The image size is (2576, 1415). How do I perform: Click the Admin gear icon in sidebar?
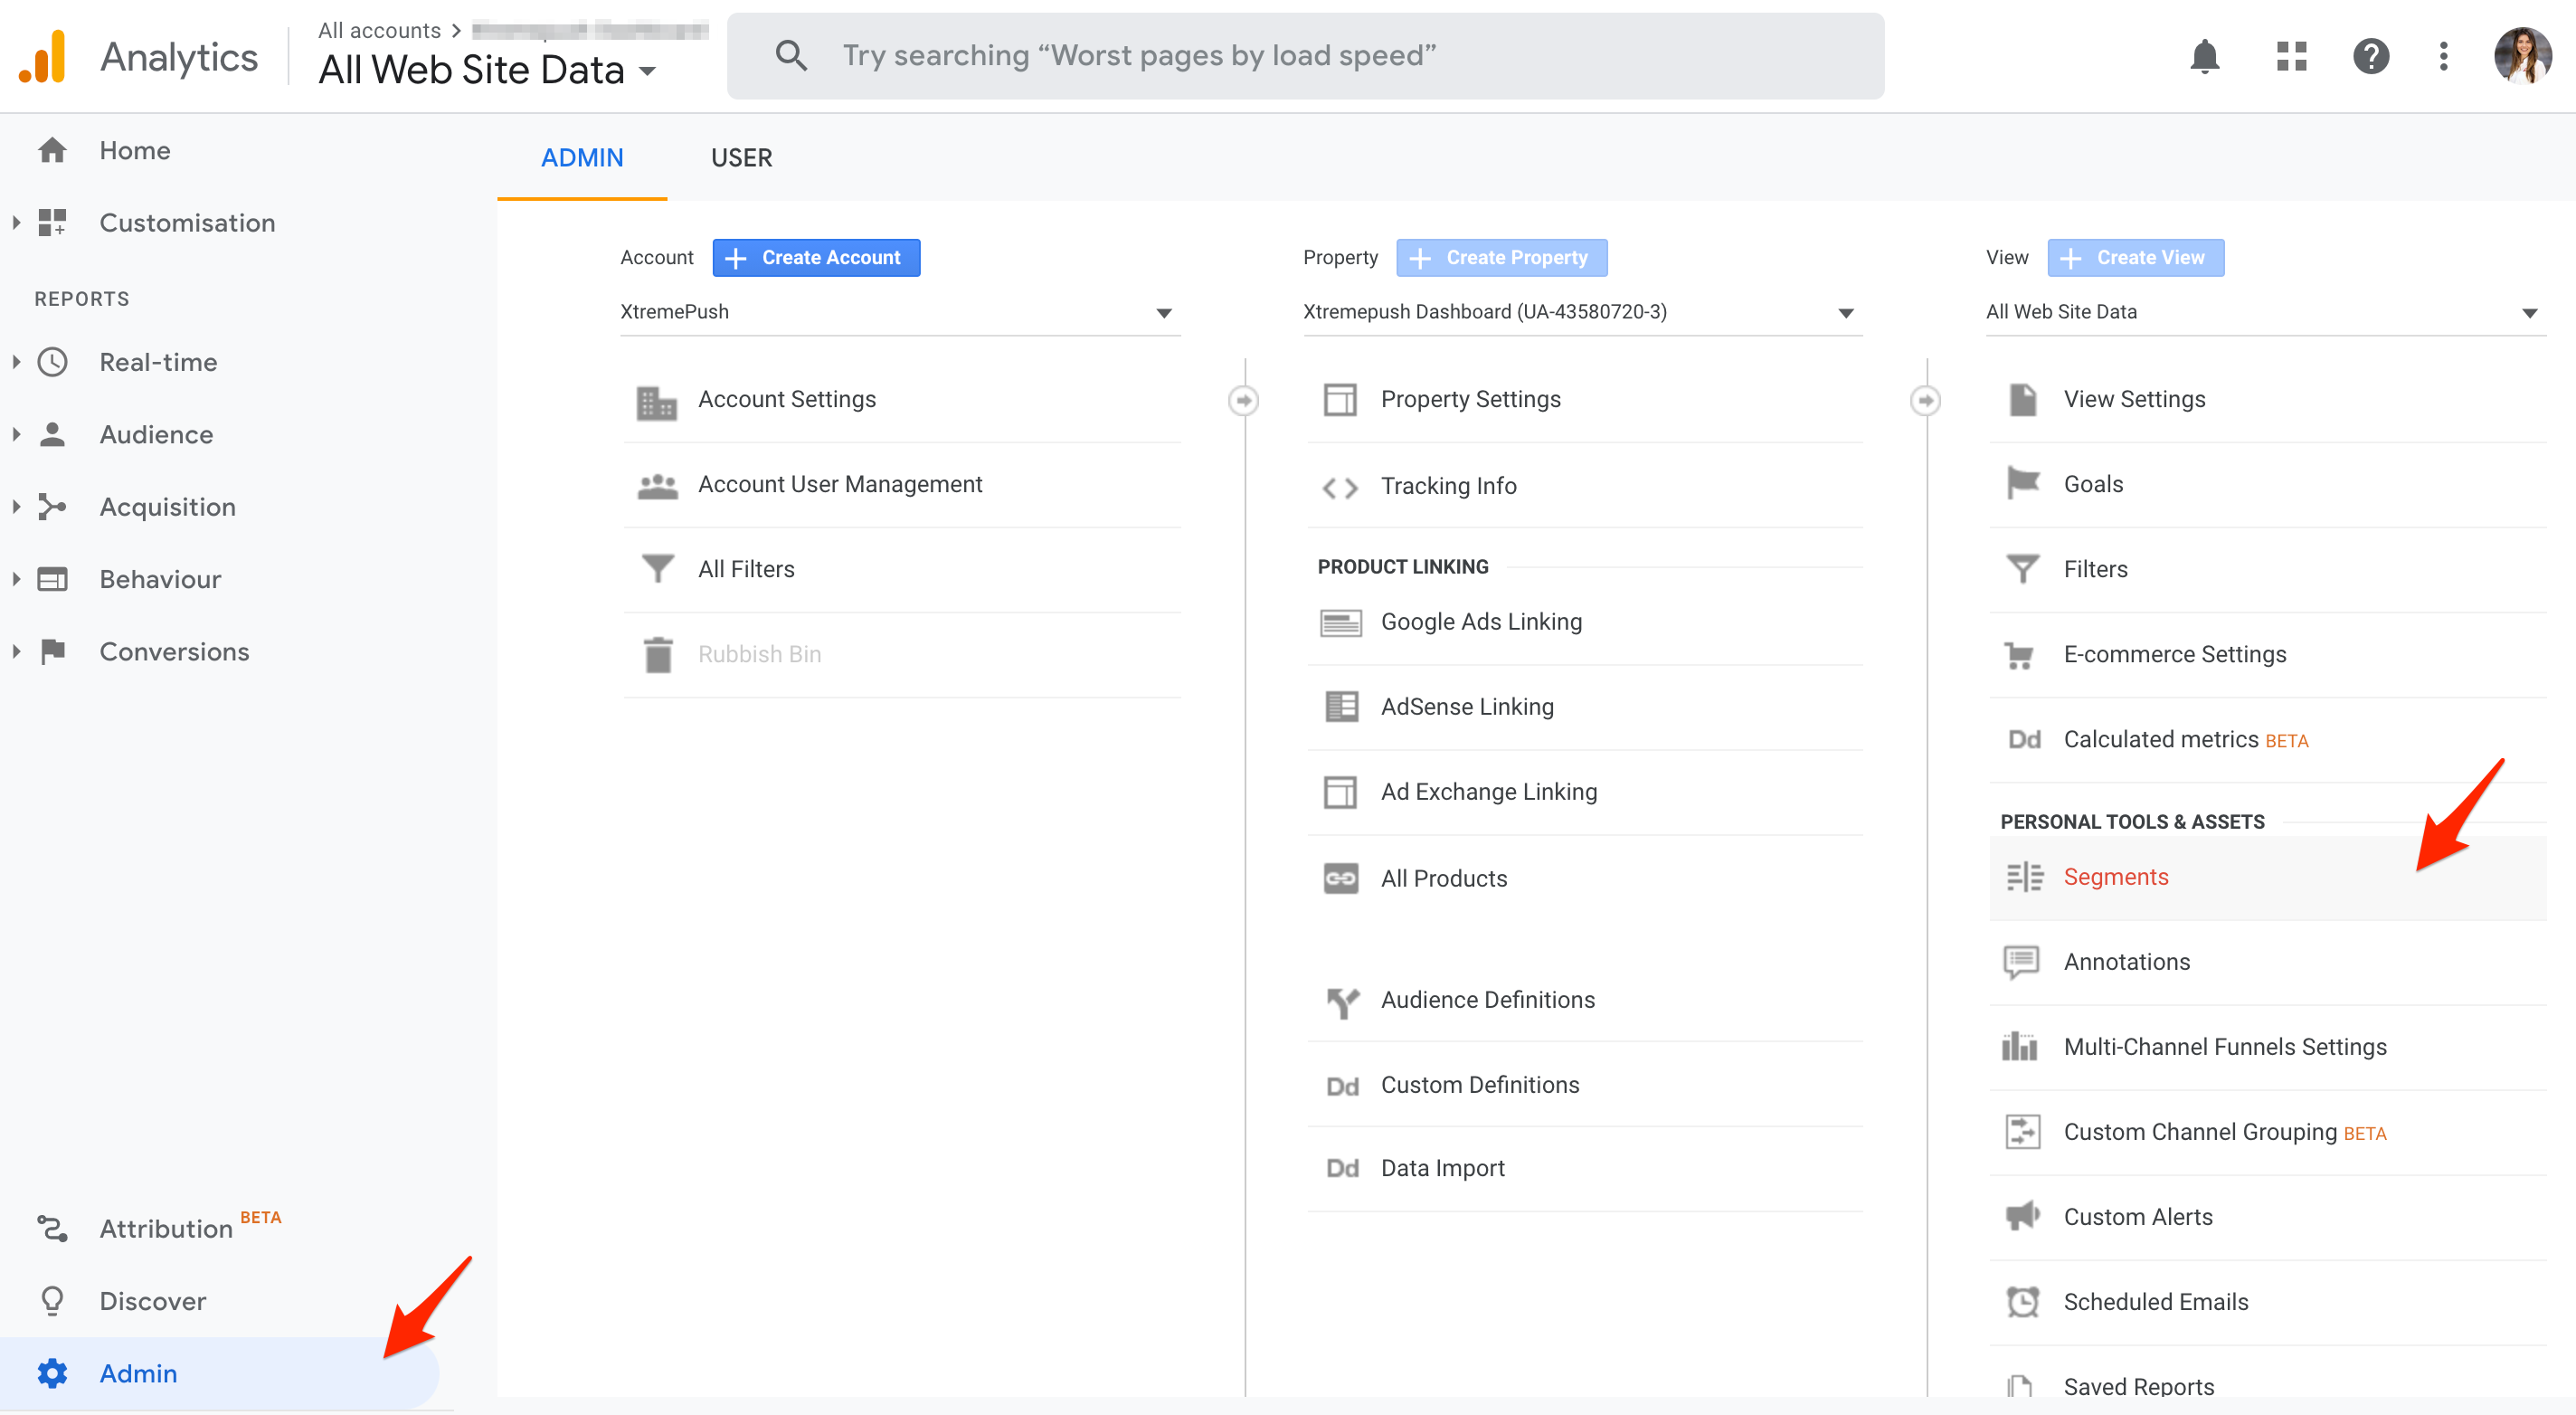[52, 1373]
